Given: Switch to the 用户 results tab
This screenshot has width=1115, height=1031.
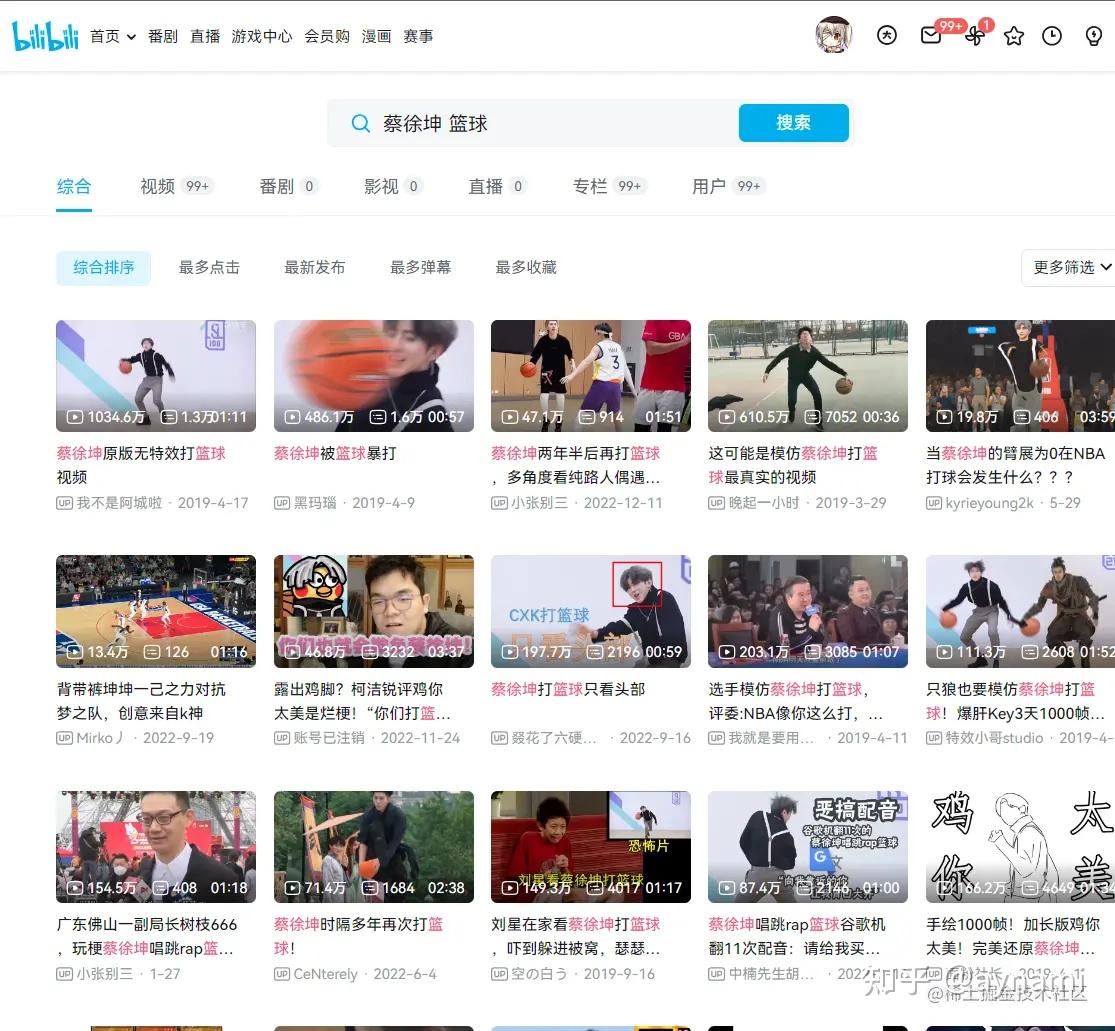Looking at the screenshot, I should click(728, 186).
